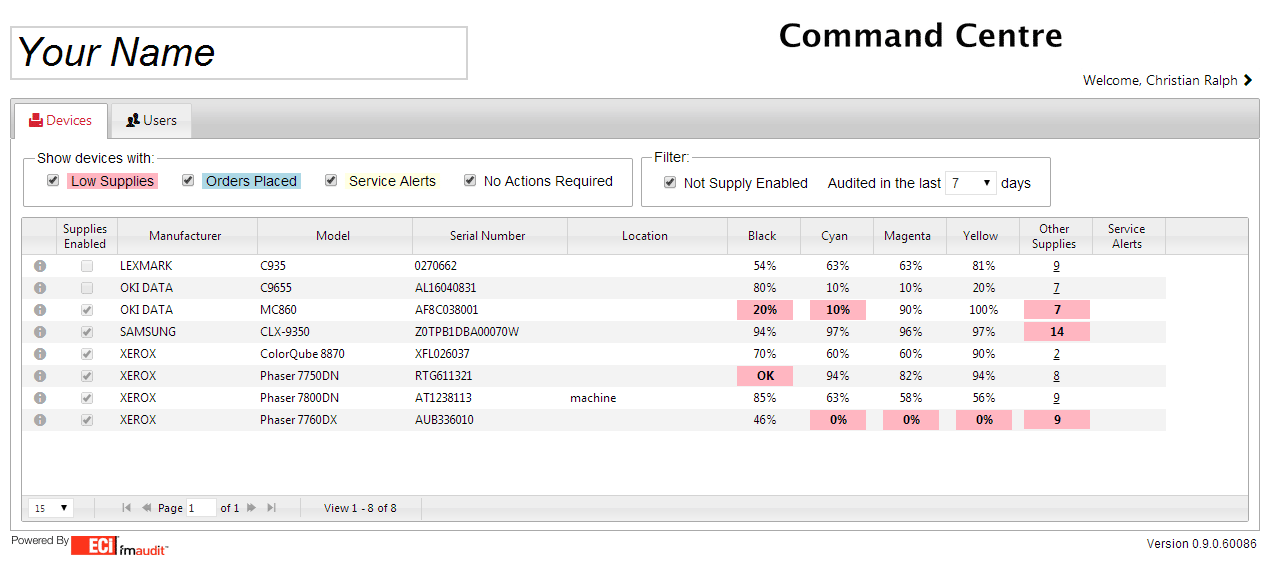Image resolution: width=1275 pixels, height=567 pixels.
Task: Toggle Low Supplies checkbox
Action: tap(53, 181)
